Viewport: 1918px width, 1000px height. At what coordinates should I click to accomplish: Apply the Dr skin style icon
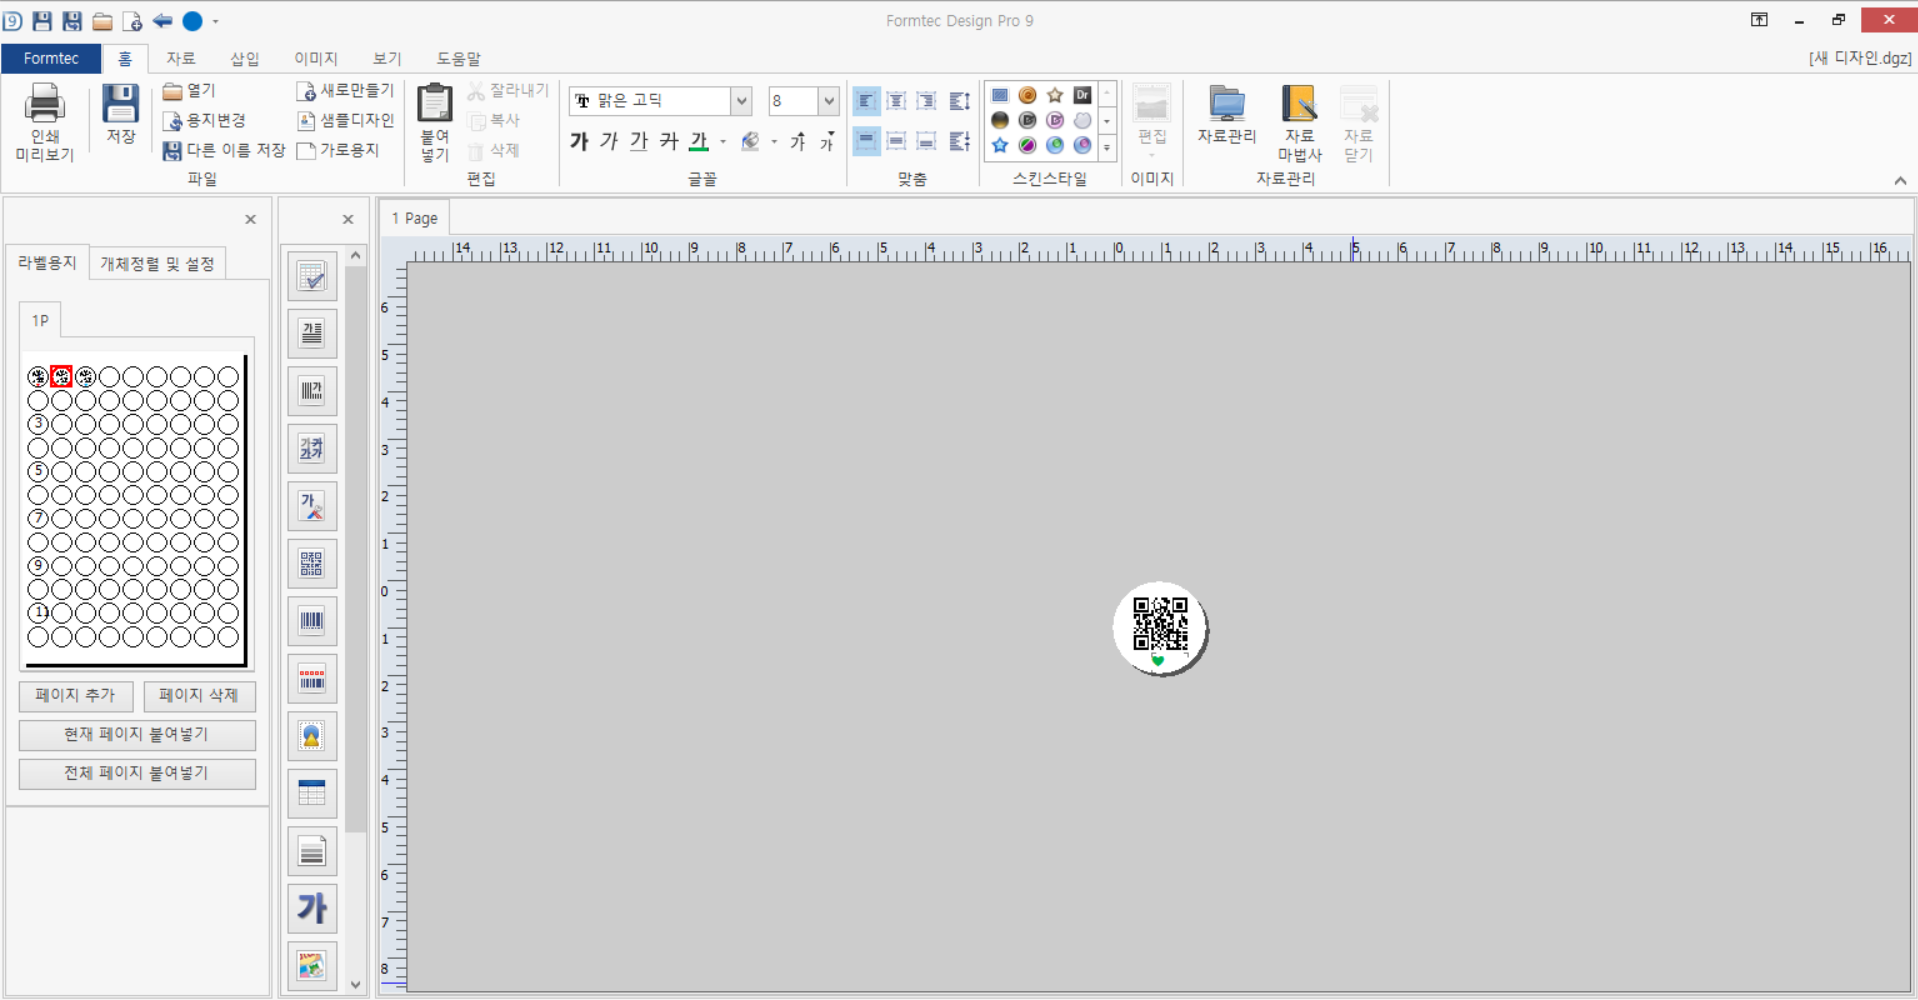pos(1082,95)
